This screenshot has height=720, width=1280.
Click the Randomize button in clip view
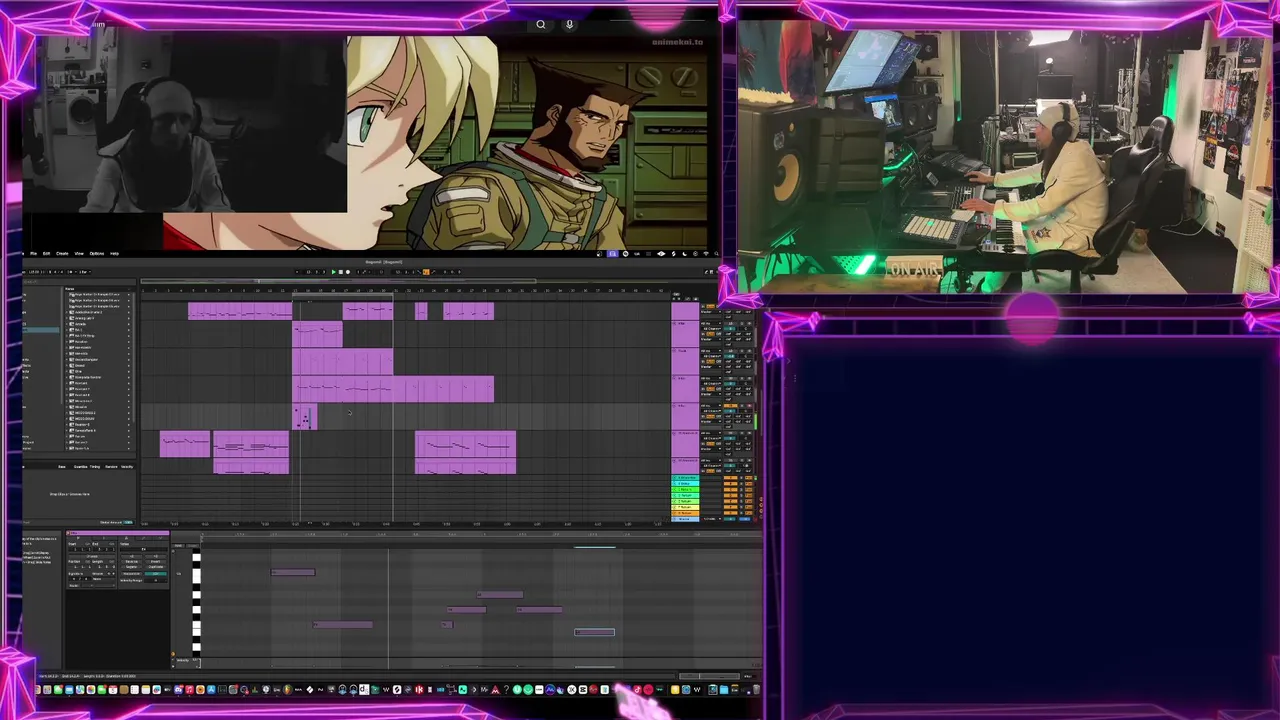(131, 574)
